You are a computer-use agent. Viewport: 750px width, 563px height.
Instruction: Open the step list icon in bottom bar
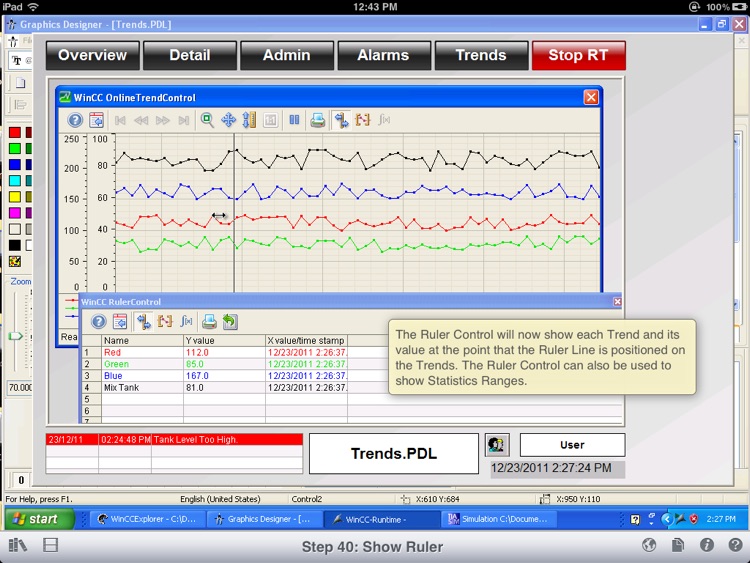tap(50, 545)
